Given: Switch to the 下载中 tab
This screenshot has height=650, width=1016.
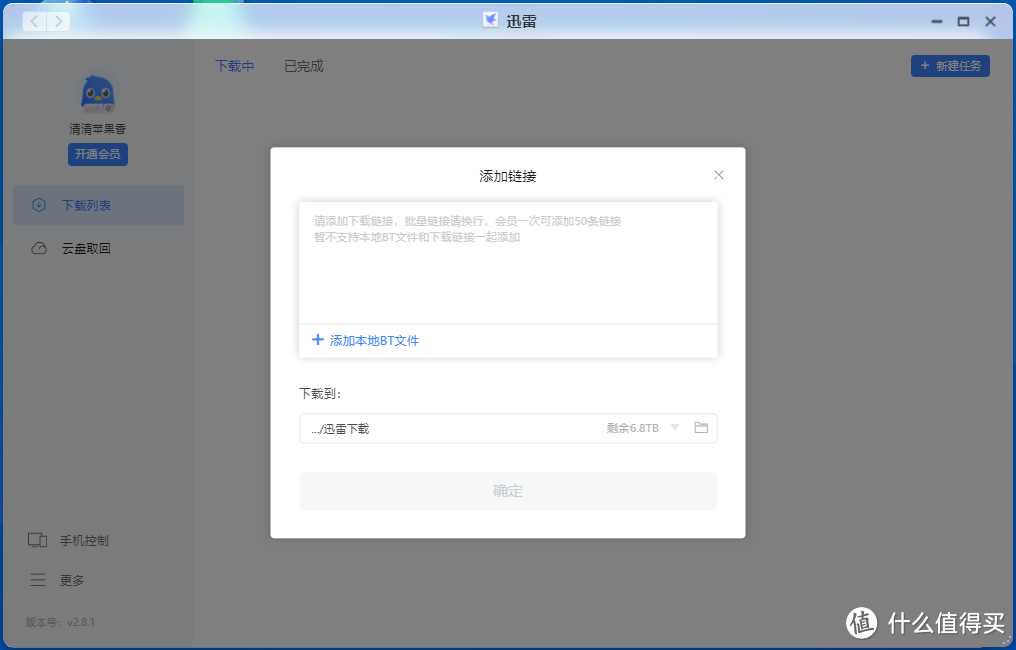Looking at the screenshot, I should (x=234, y=66).
